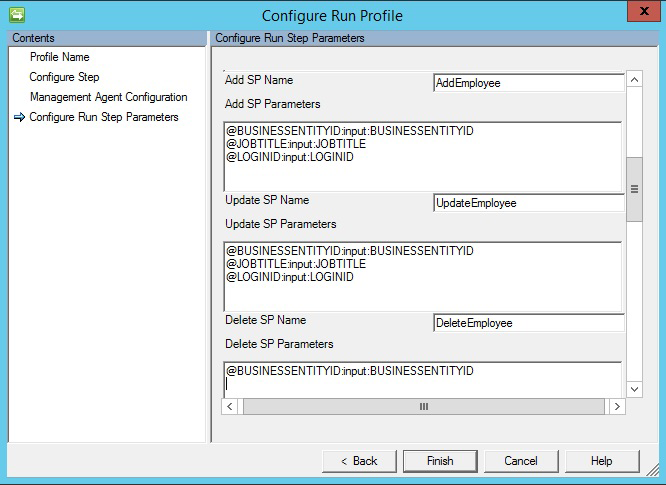Select Configure Run Step Parameters entry

point(104,117)
